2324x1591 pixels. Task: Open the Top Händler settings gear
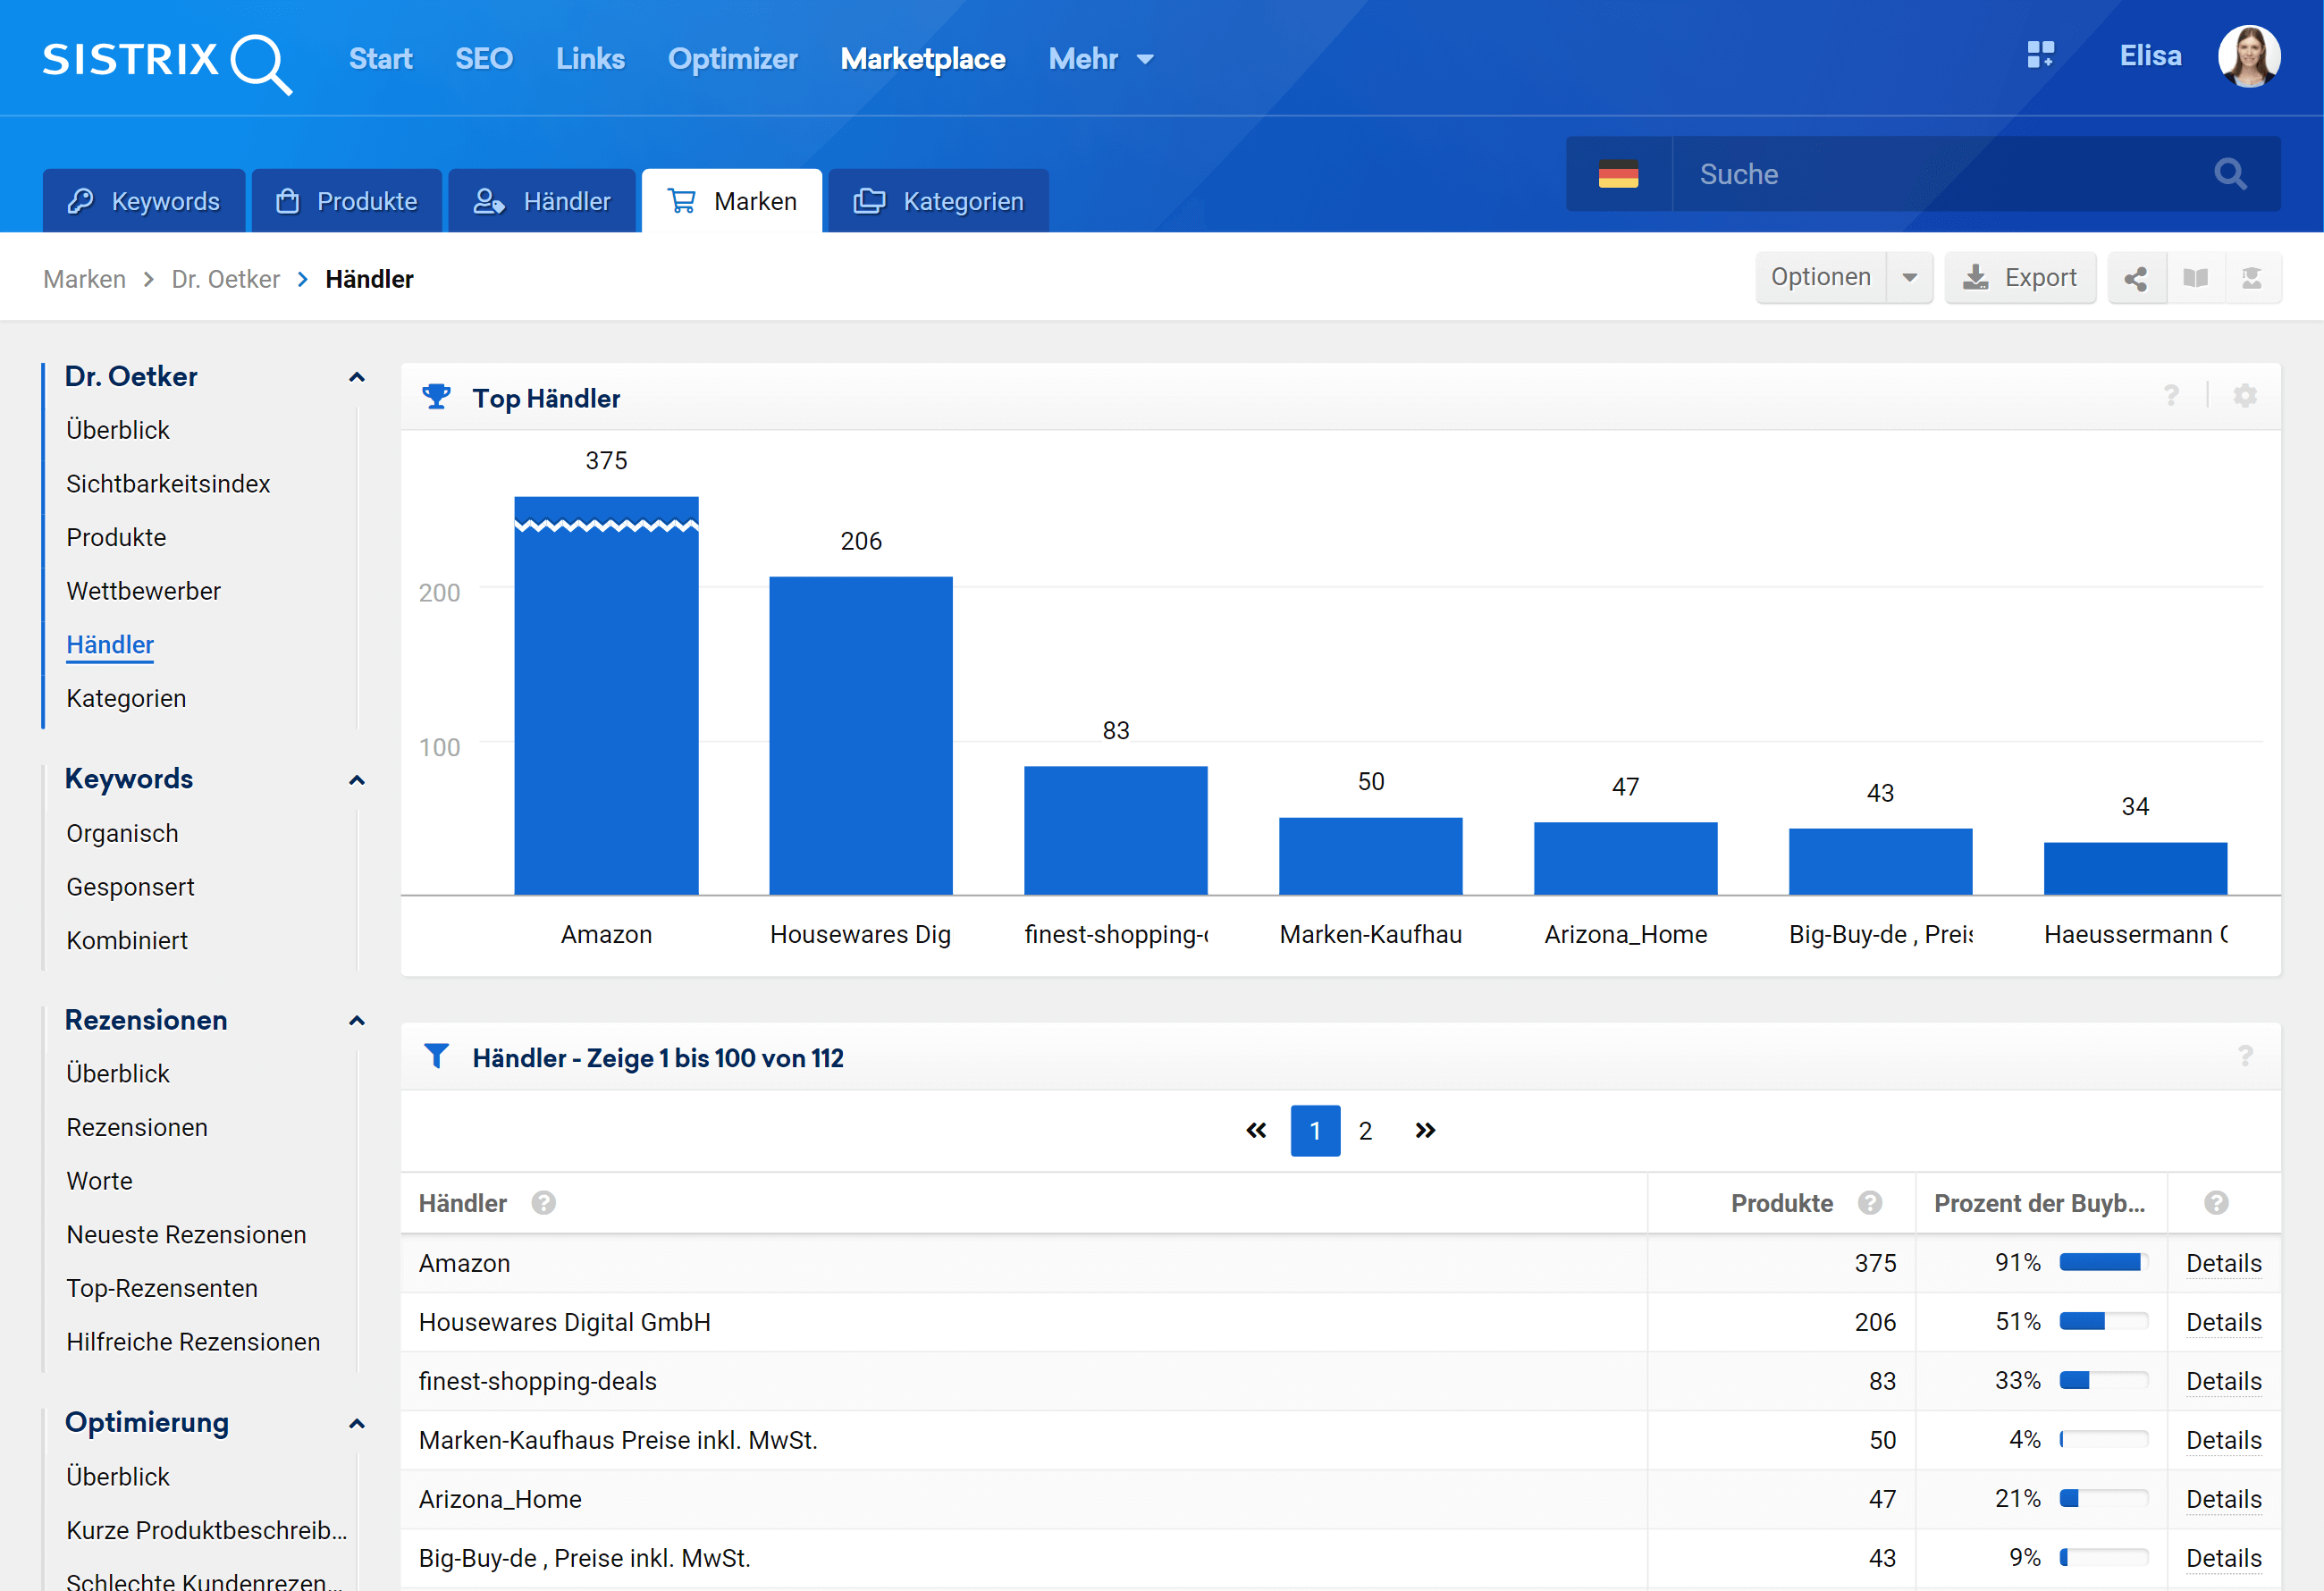(x=2245, y=396)
